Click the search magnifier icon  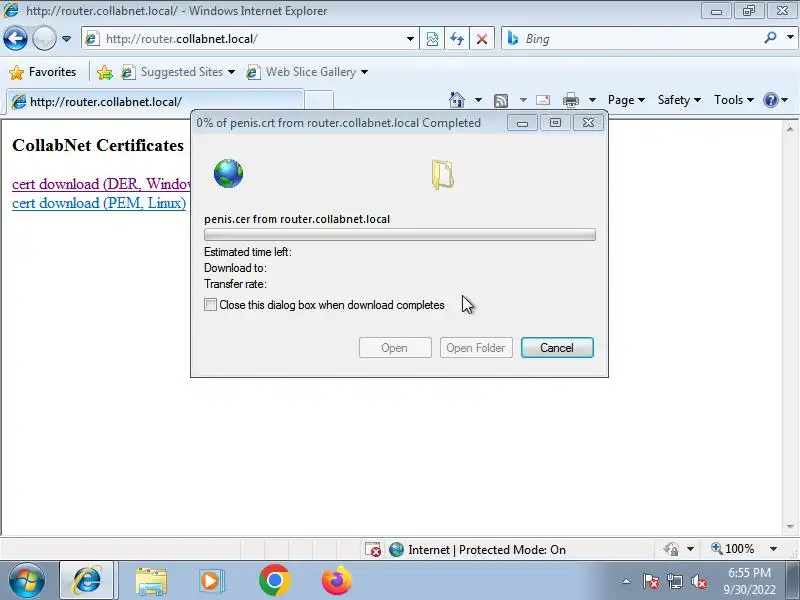[770, 37]
